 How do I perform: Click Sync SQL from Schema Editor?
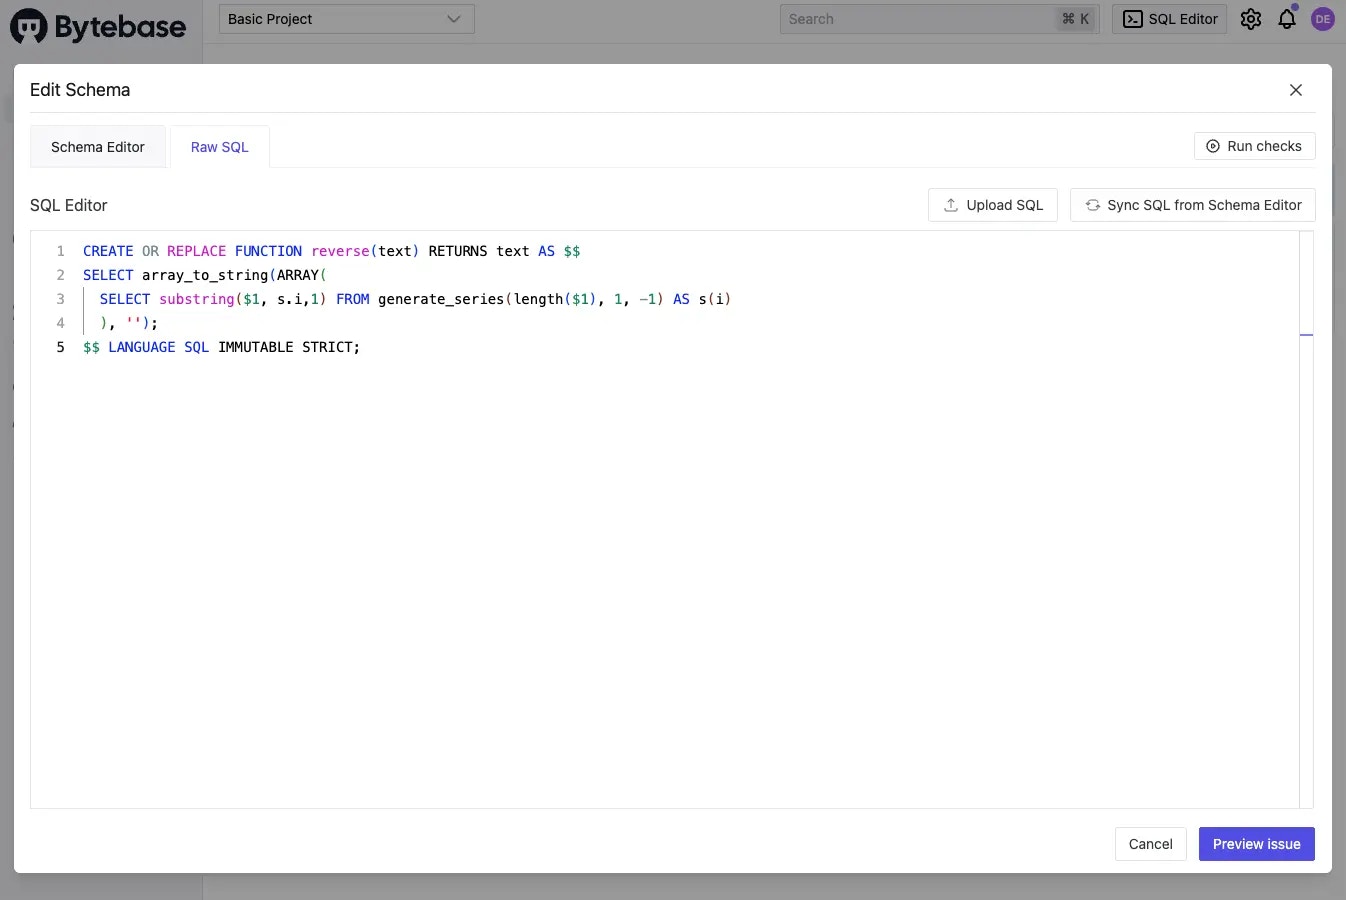pyautogui.click(x=1192, y=204)
